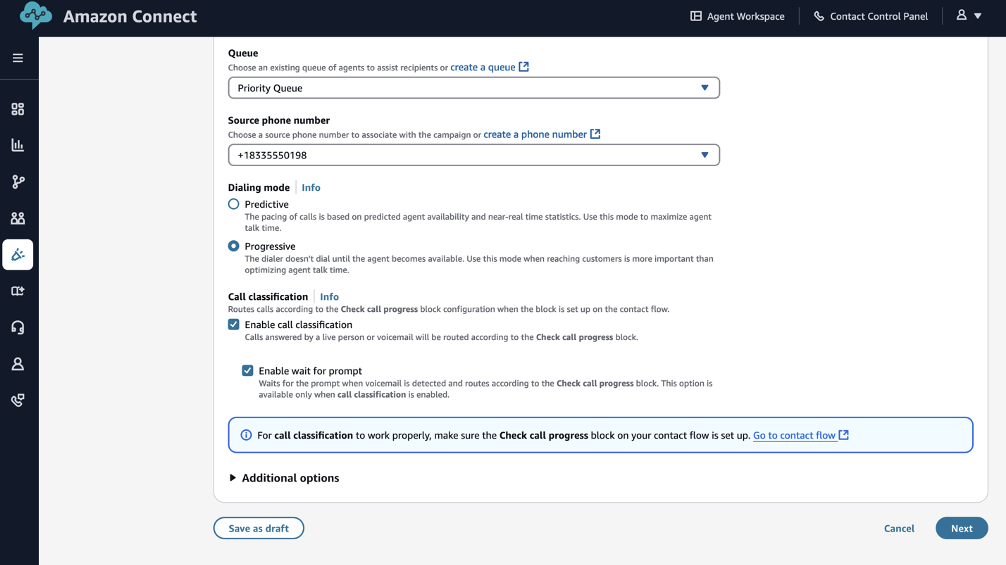Select the outbound campaigns icon in sidebar
1006x565 pixels.
point(18,255)
